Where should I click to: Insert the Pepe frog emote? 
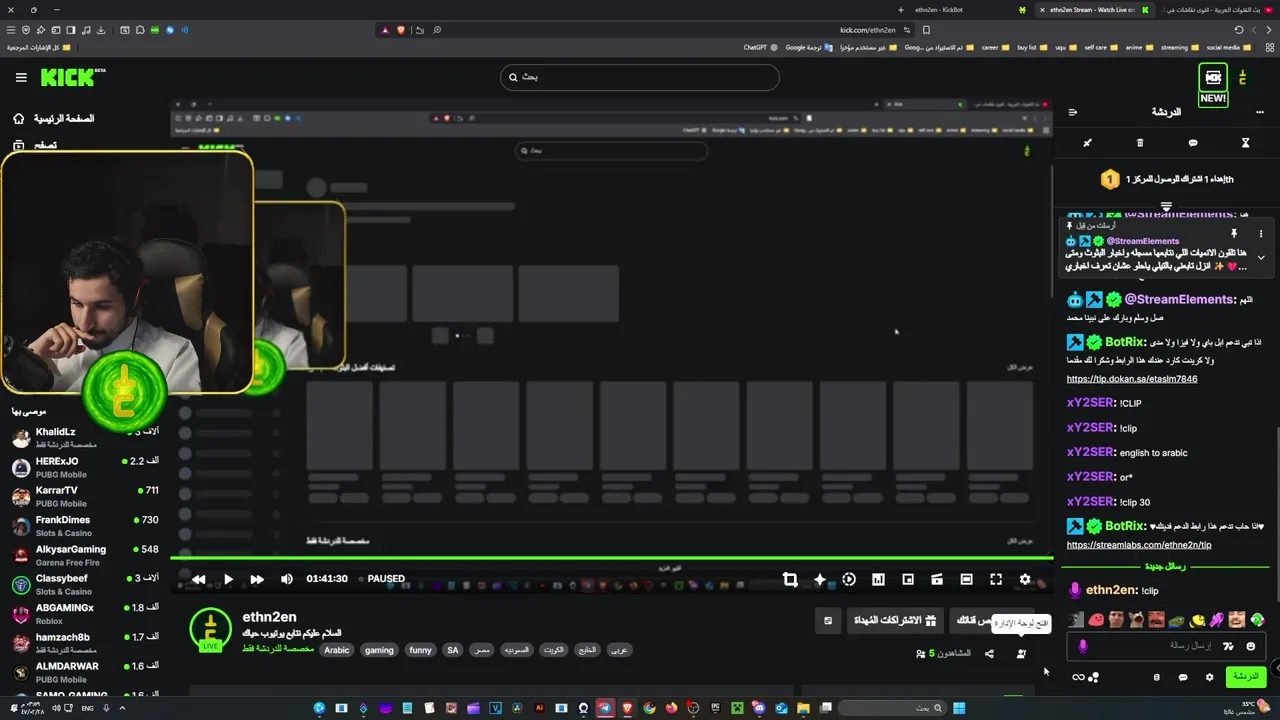pyautogui.click(x=1177, y=620)
